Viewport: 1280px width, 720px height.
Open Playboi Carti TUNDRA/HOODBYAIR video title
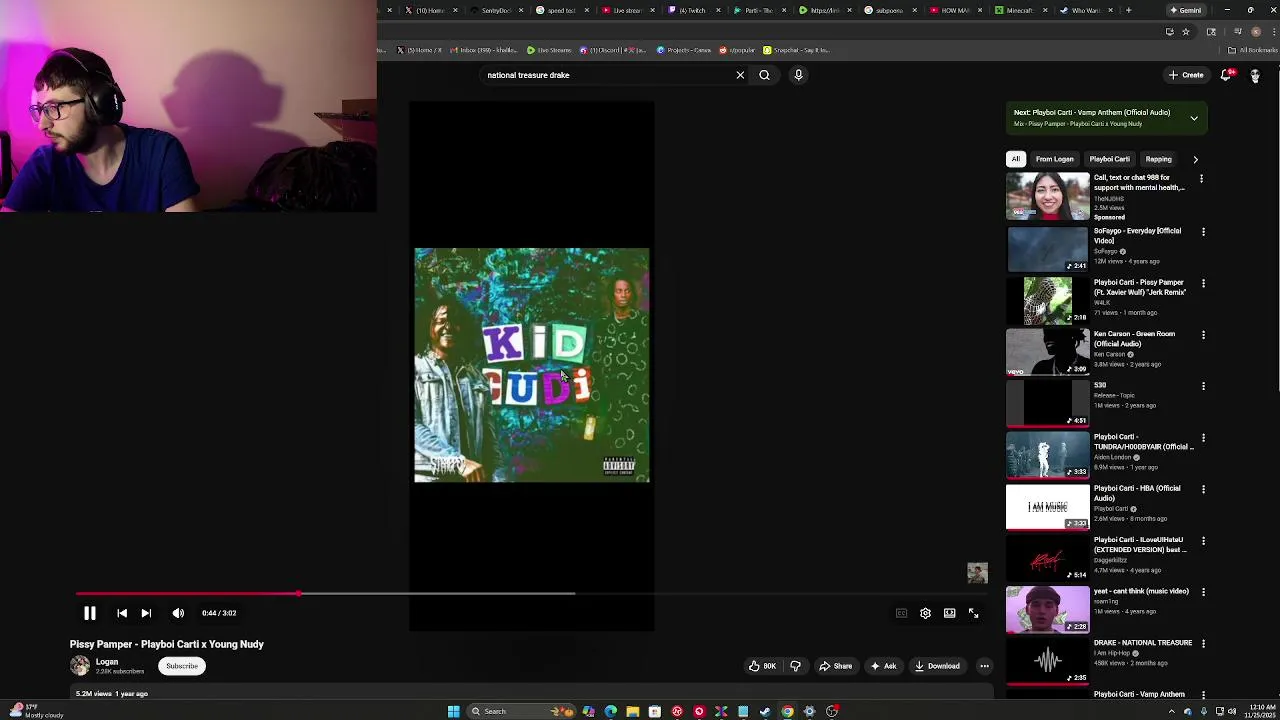click(x=1143, y=442)
